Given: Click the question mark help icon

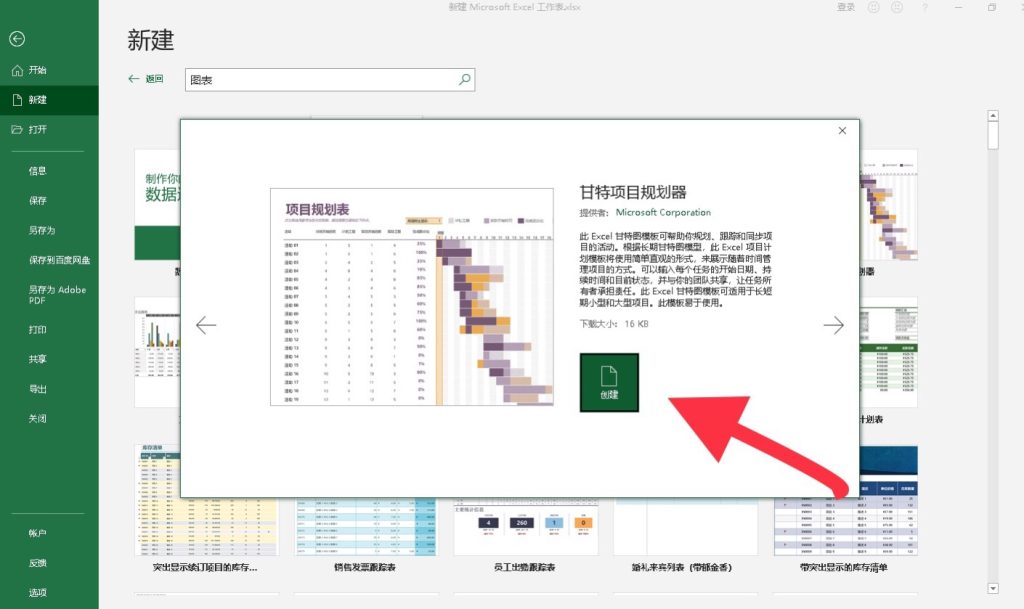Looking at the screenshot, I should [x=925, y=7].
